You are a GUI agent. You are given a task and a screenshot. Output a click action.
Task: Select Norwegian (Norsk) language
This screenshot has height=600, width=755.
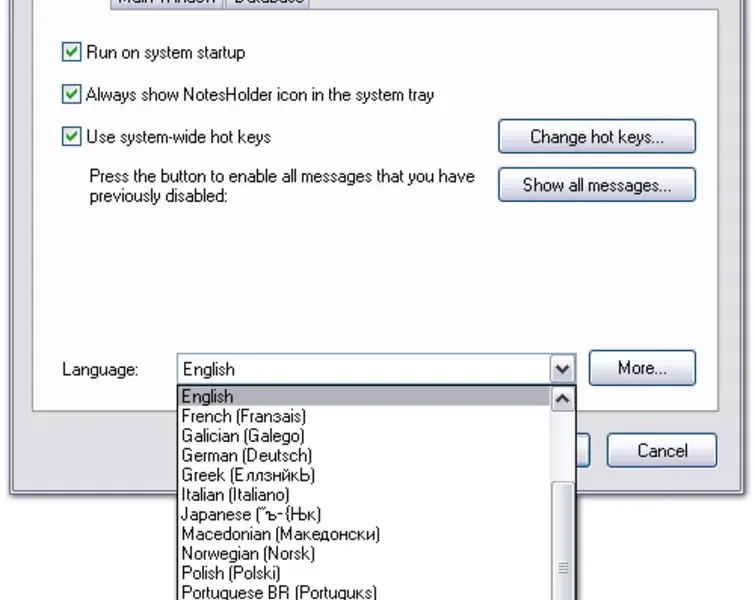point(364,554)
